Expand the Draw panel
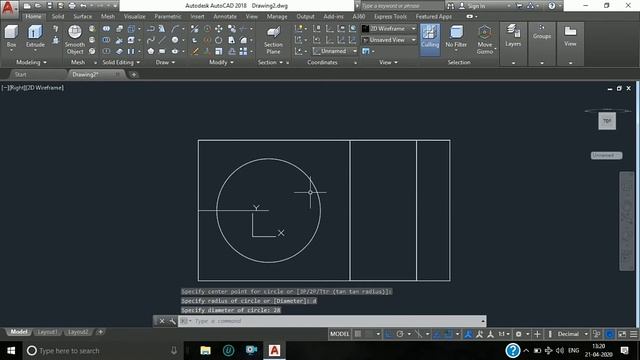This screenshot has height=360, width=640. point(165,62)
